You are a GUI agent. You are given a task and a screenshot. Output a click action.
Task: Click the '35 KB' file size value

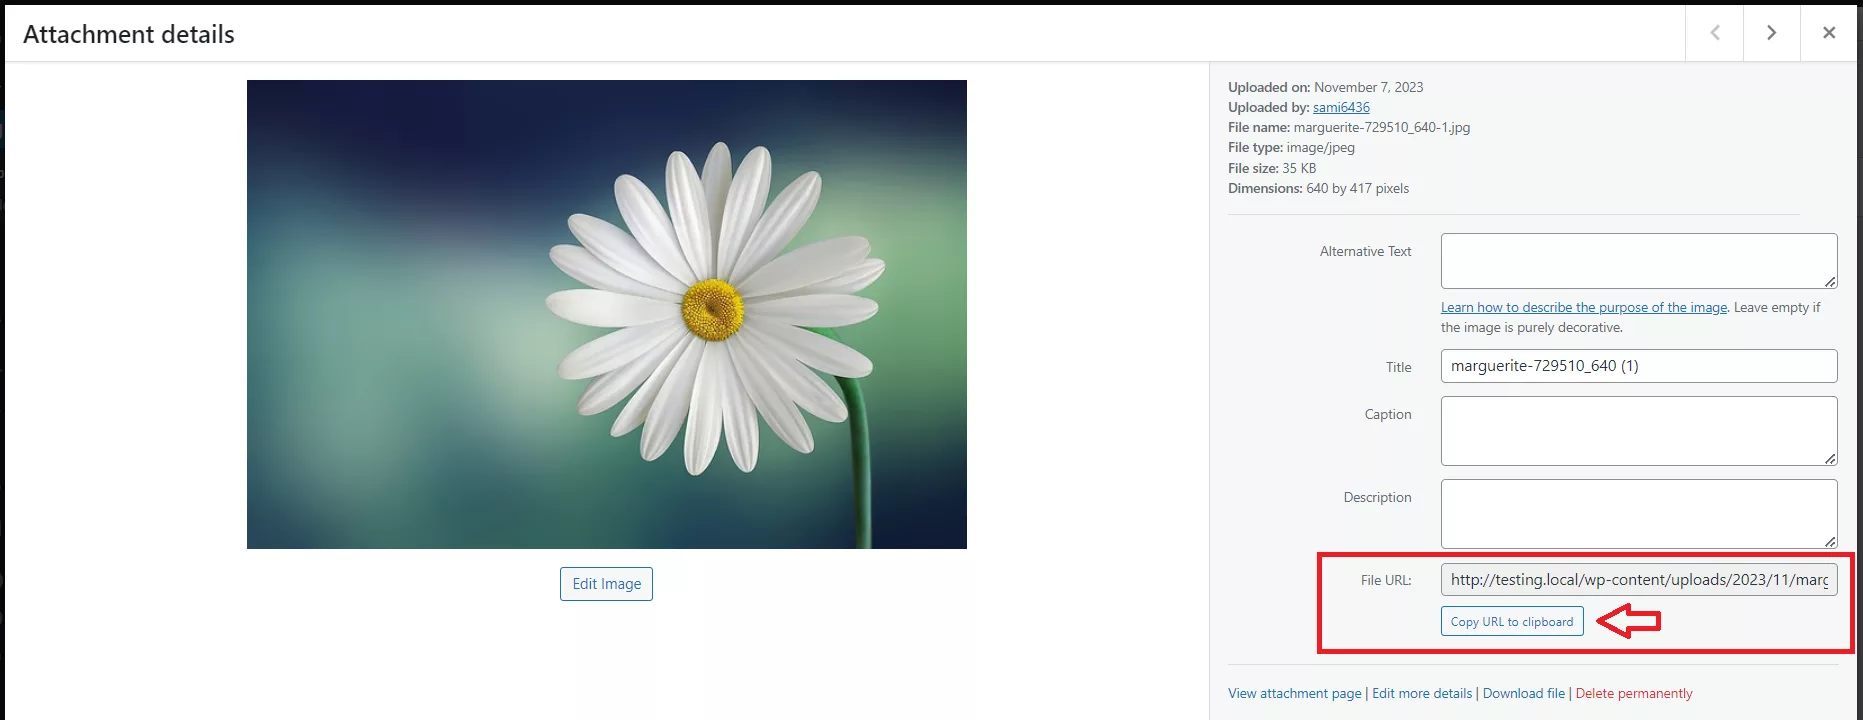click(x=1299, y=168)
